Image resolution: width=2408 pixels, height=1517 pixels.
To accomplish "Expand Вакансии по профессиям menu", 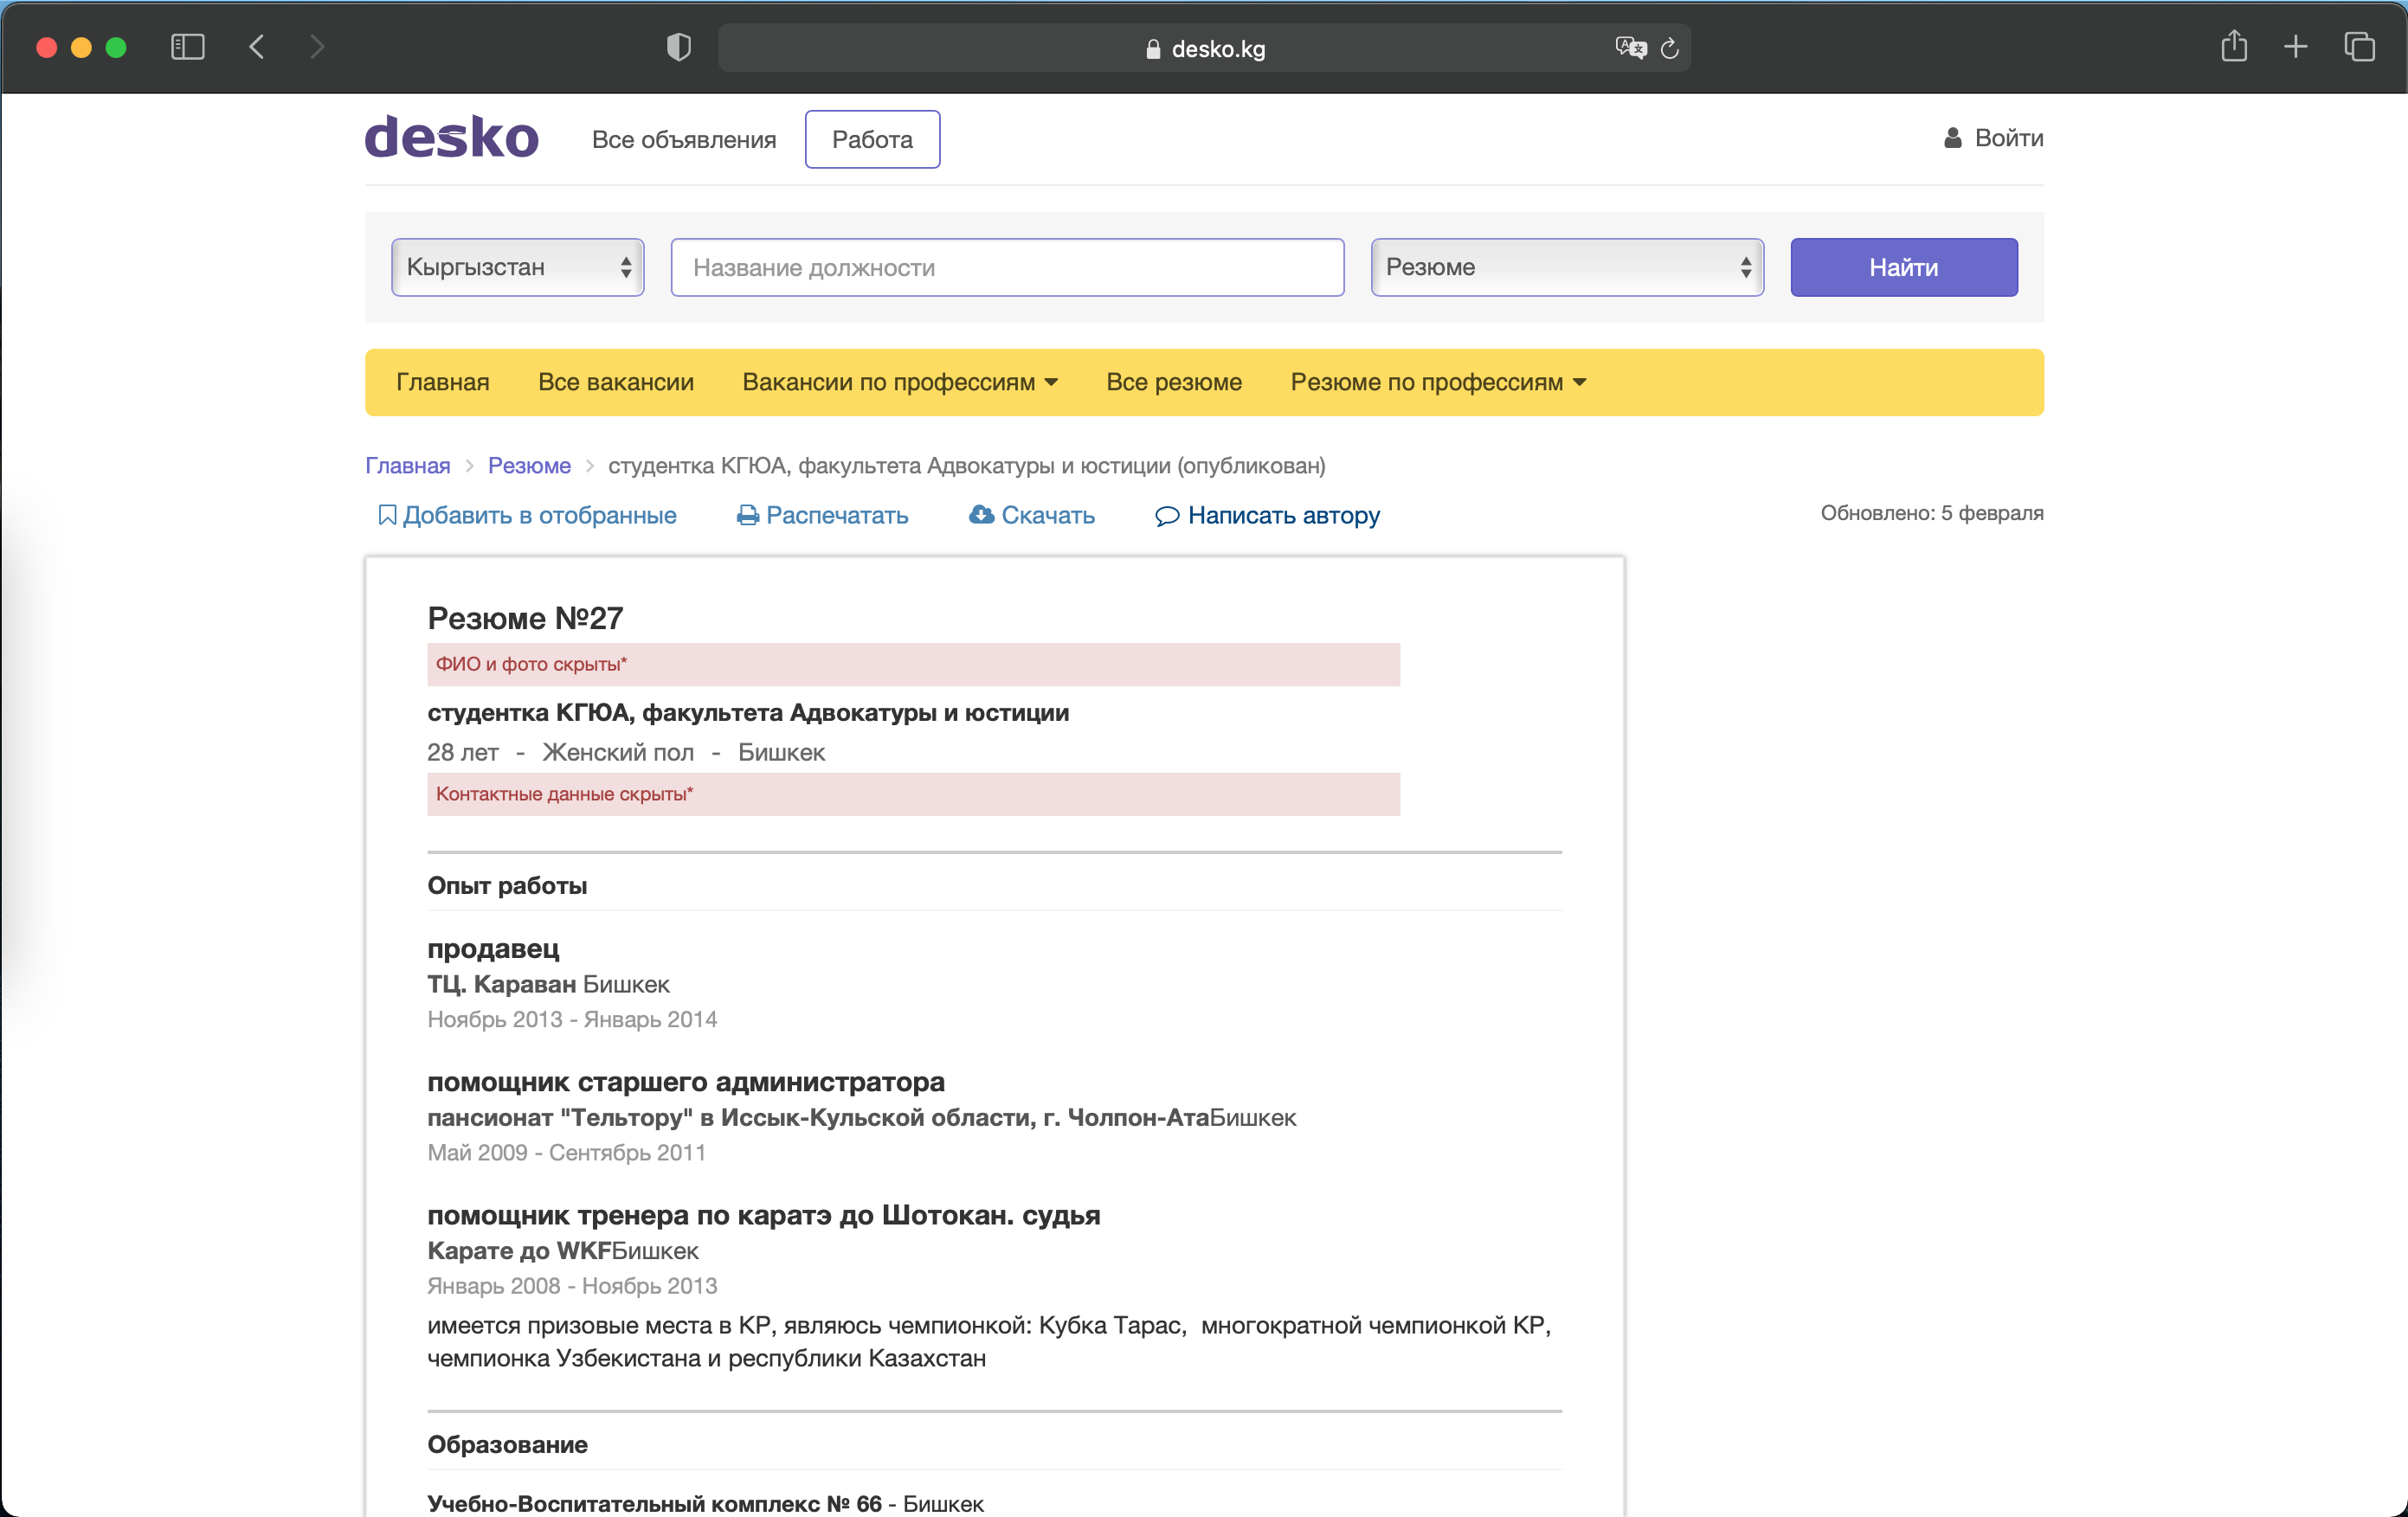I will pos(900,382).
